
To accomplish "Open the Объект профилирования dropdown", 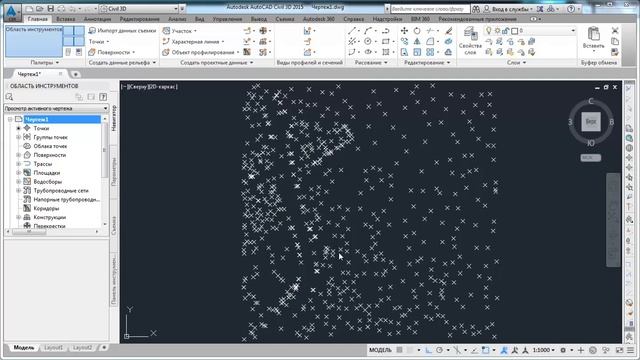I will [x=201, y=52].
